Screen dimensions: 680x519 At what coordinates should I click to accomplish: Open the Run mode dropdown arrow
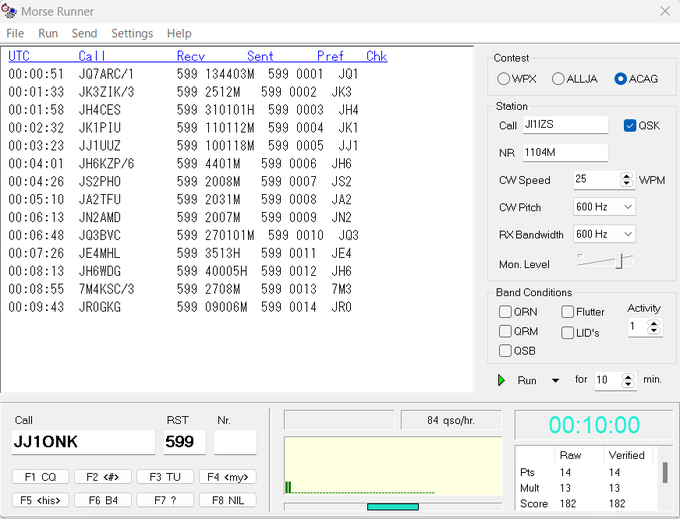click(x=555, y=381)
